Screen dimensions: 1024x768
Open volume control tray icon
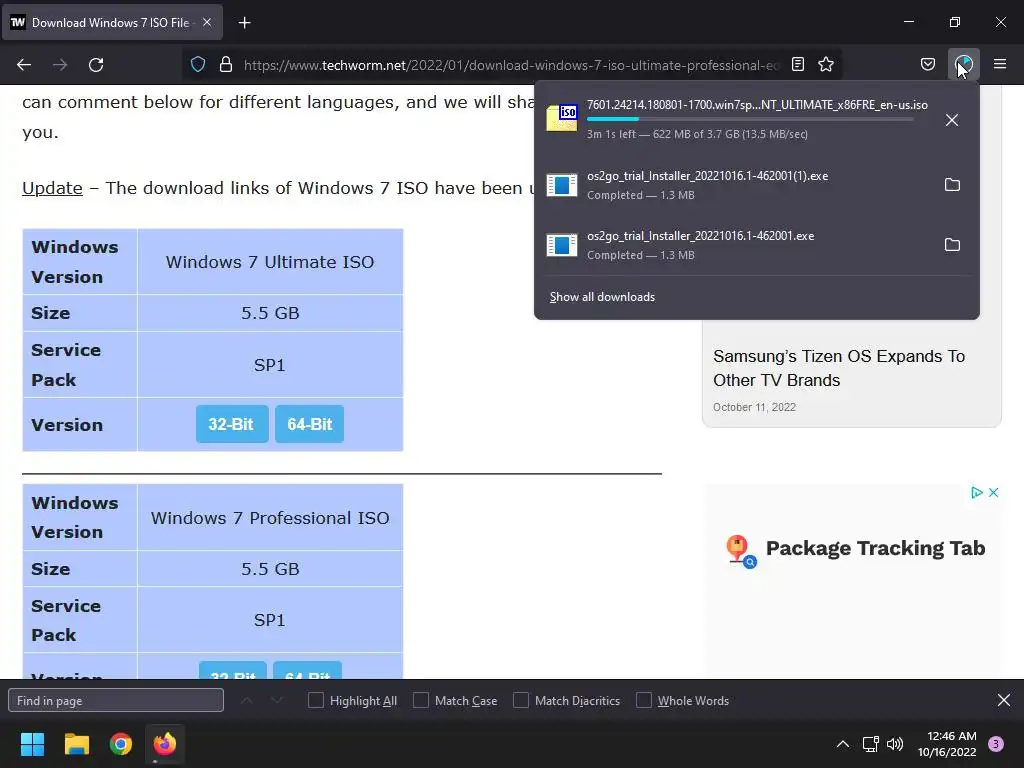point(895,744)
